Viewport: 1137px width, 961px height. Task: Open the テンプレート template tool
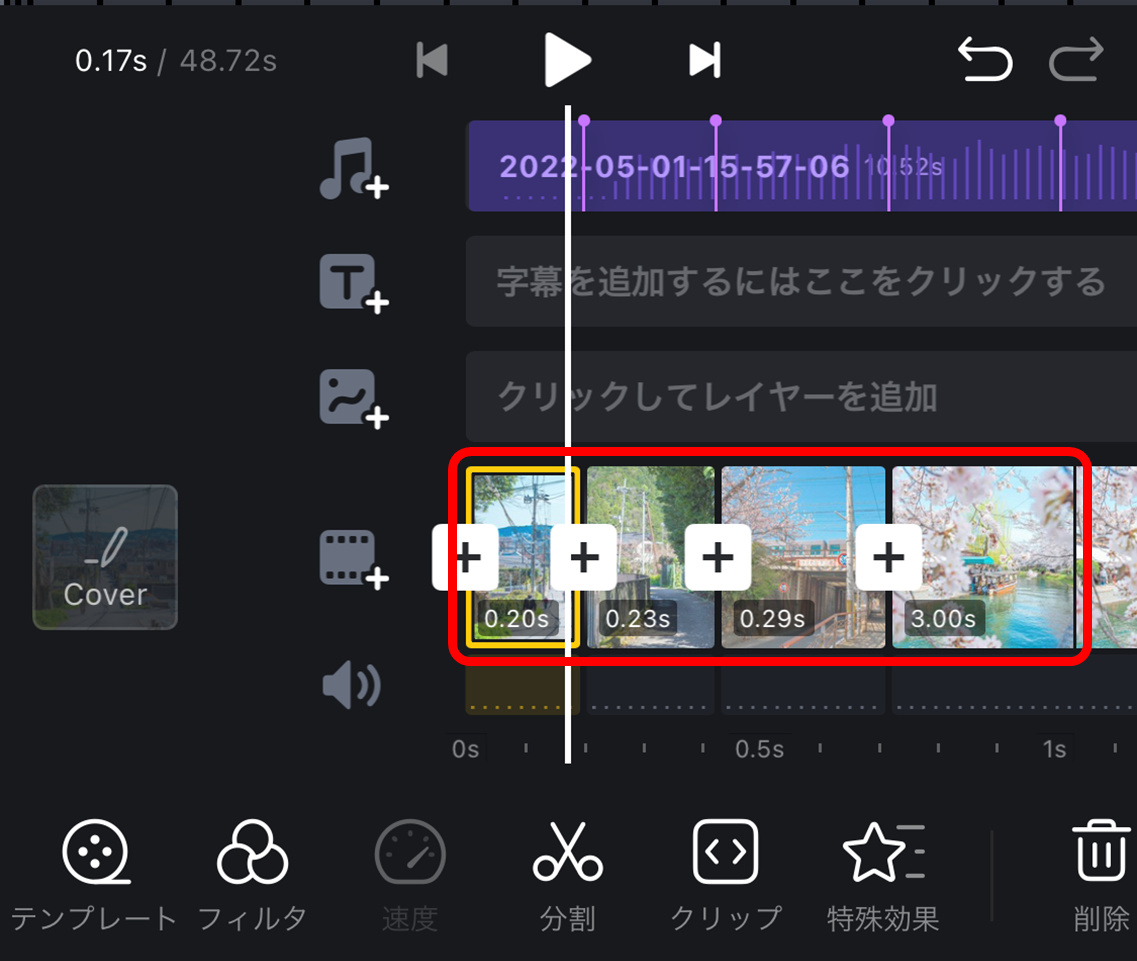[94, 876]
